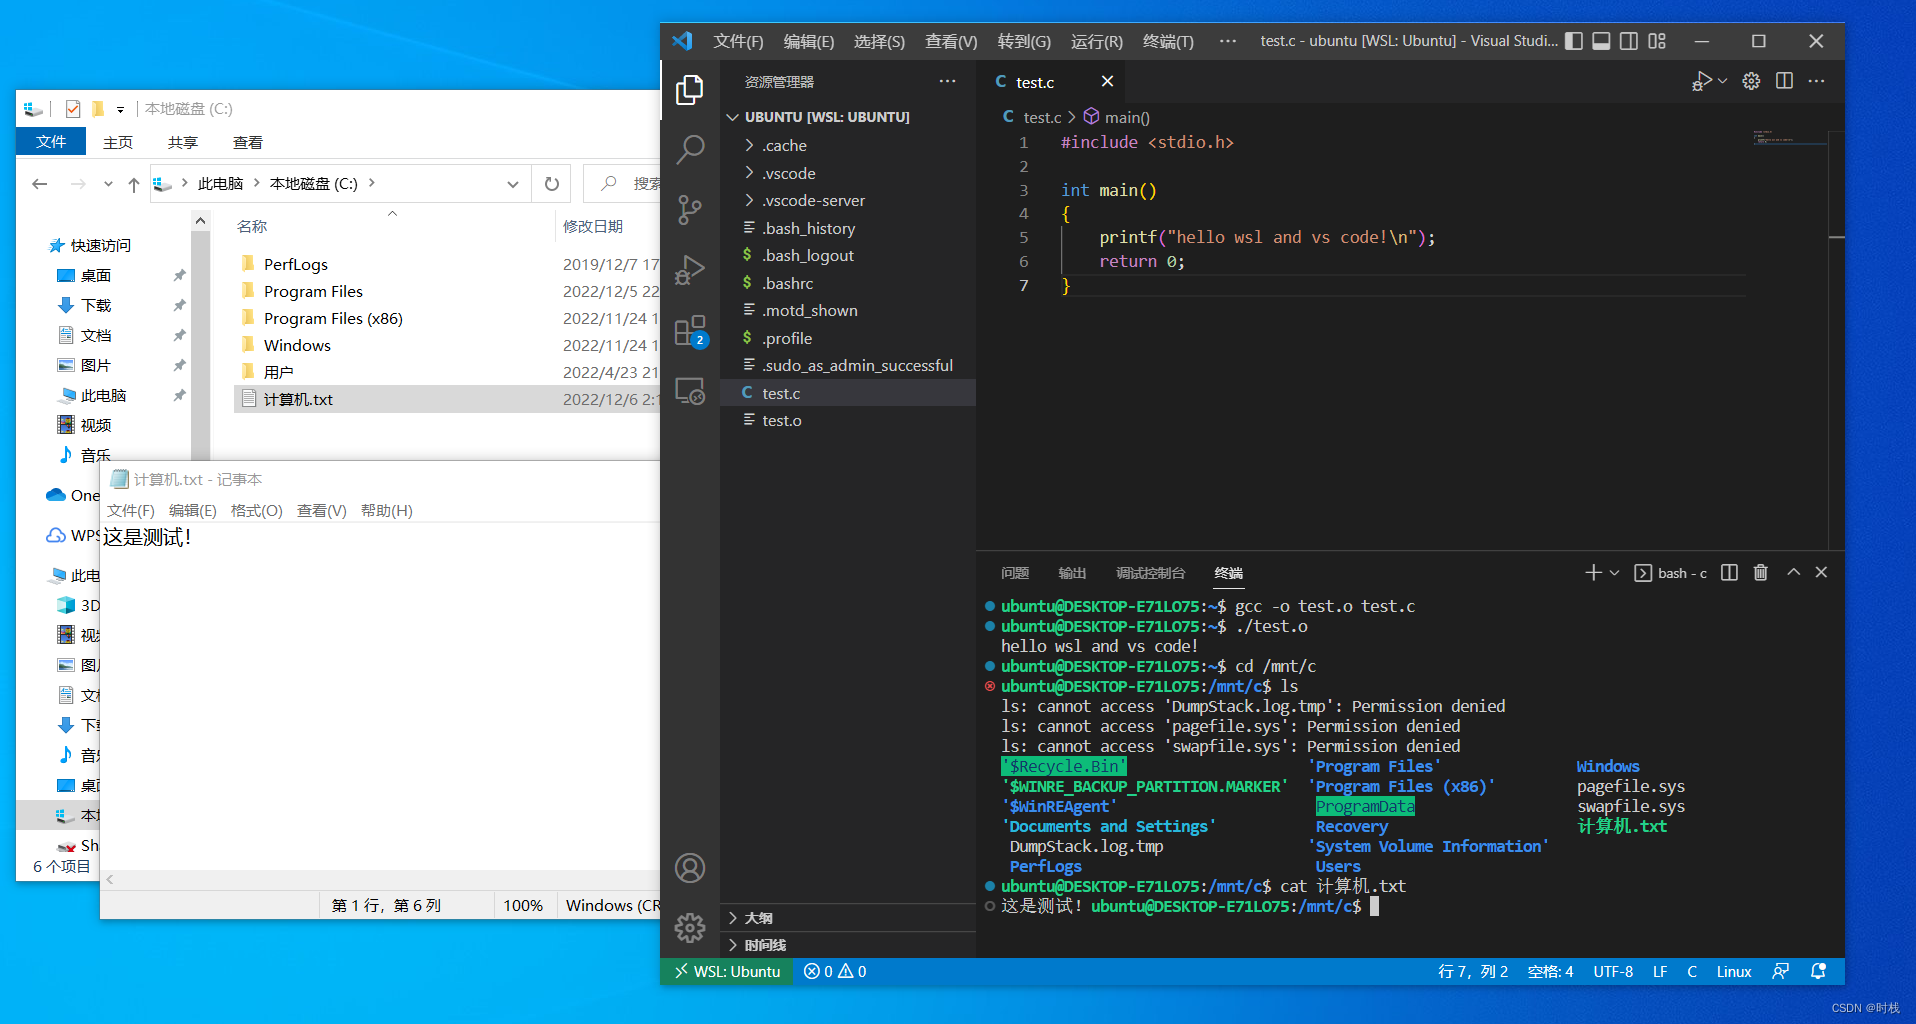Open .bash_history file in Explorer
The image size is (1916, 1024).
[x=848, y=228]
